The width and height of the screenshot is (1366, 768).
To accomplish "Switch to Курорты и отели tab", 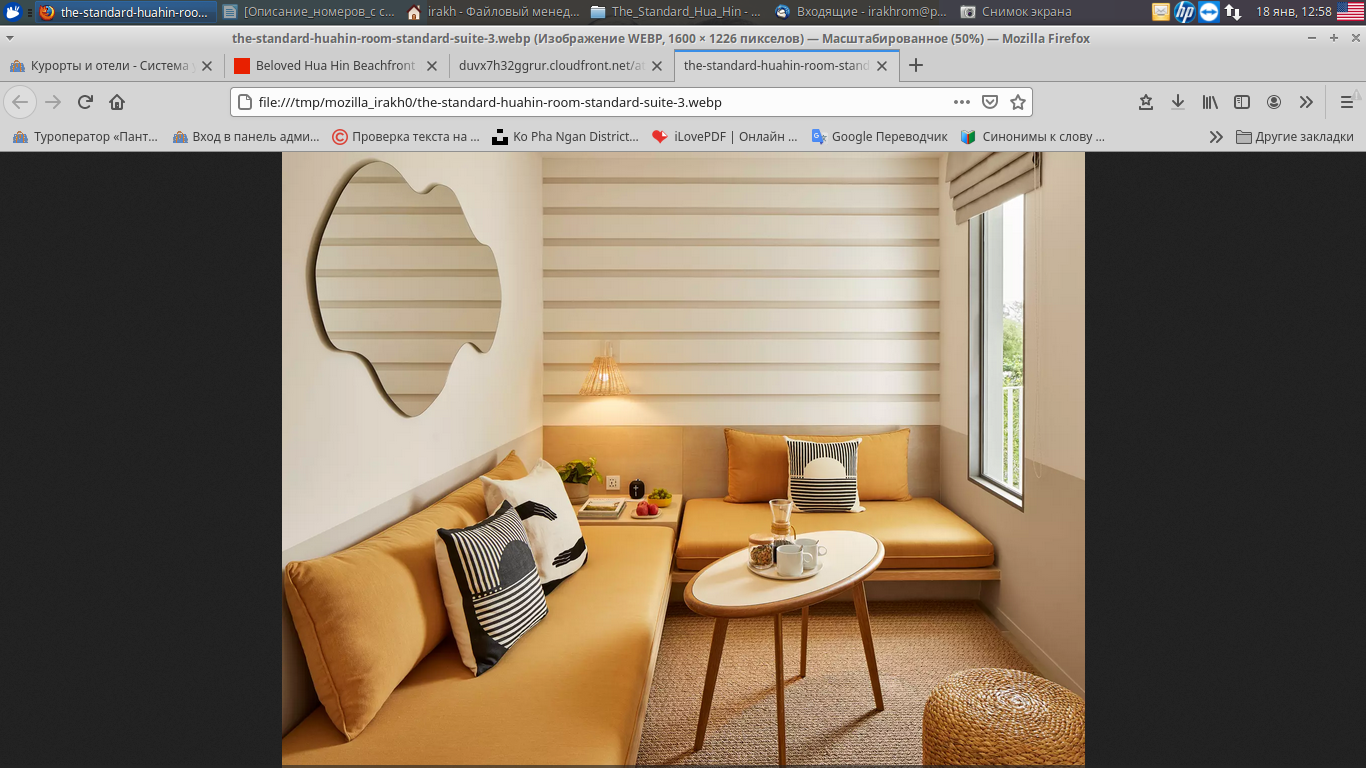I will [x=109, y=66].
